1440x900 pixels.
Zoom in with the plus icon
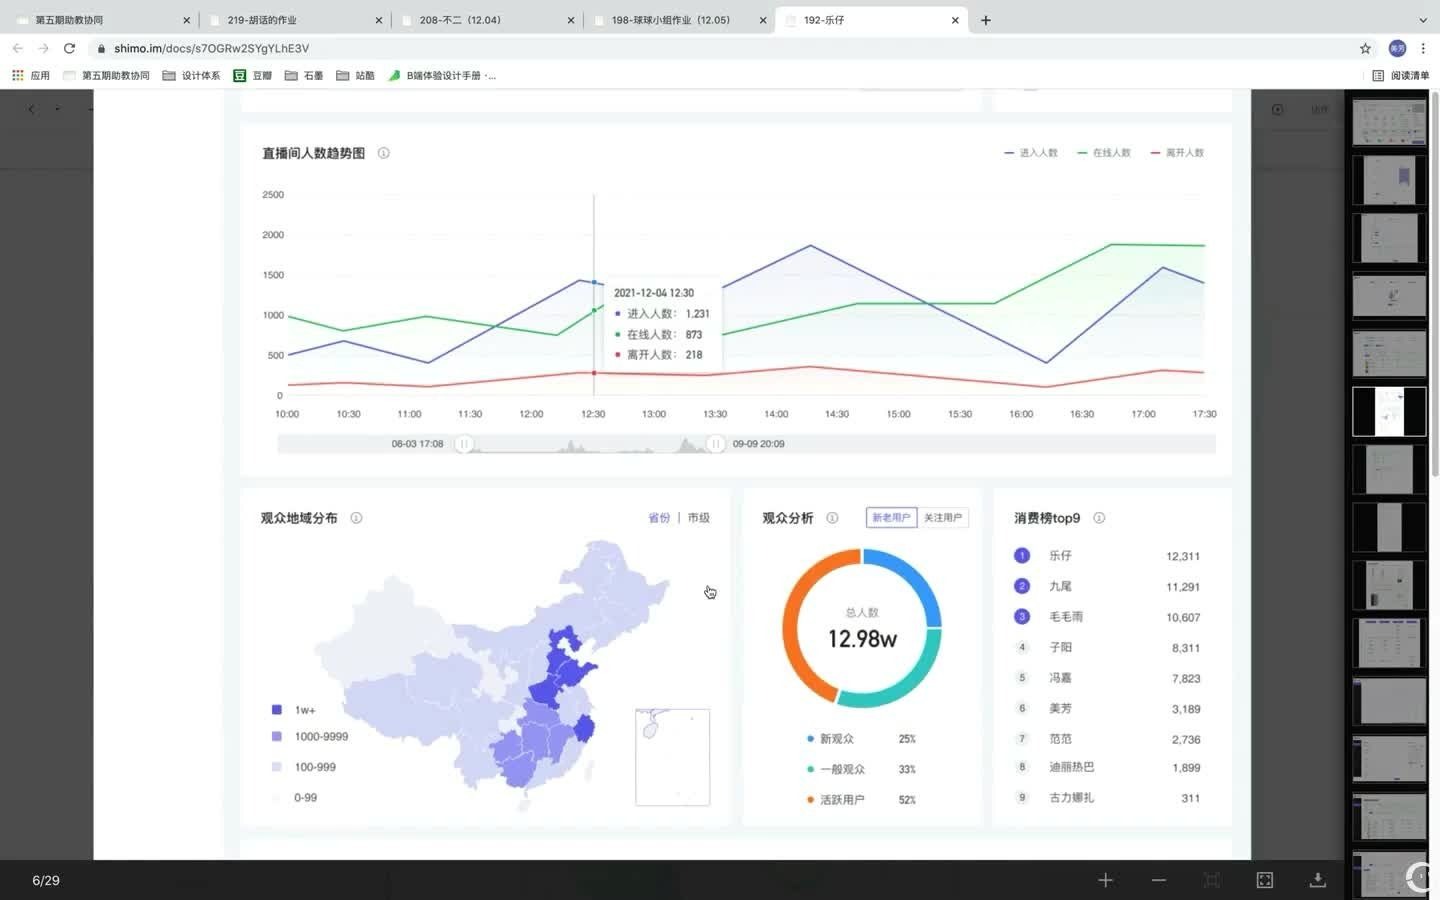[x=1105, y=880]
